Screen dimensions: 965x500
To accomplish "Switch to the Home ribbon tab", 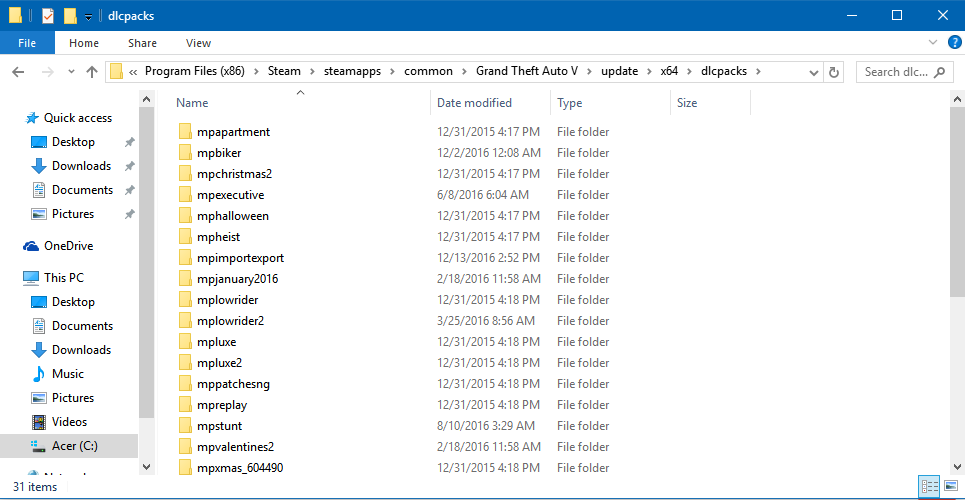I will pos(84,43).
